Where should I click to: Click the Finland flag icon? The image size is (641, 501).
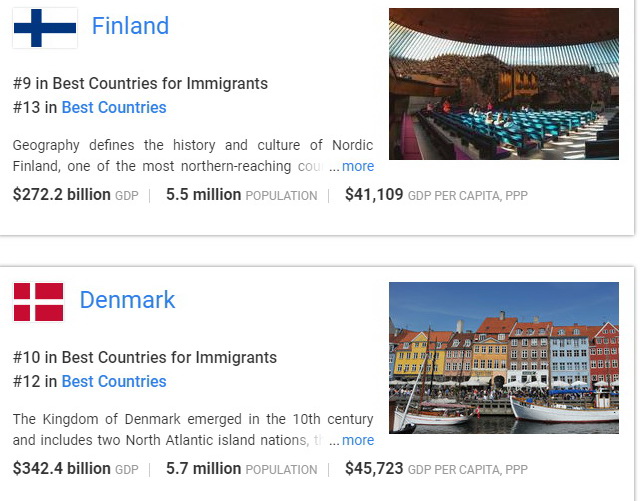(x=45, y=28)
